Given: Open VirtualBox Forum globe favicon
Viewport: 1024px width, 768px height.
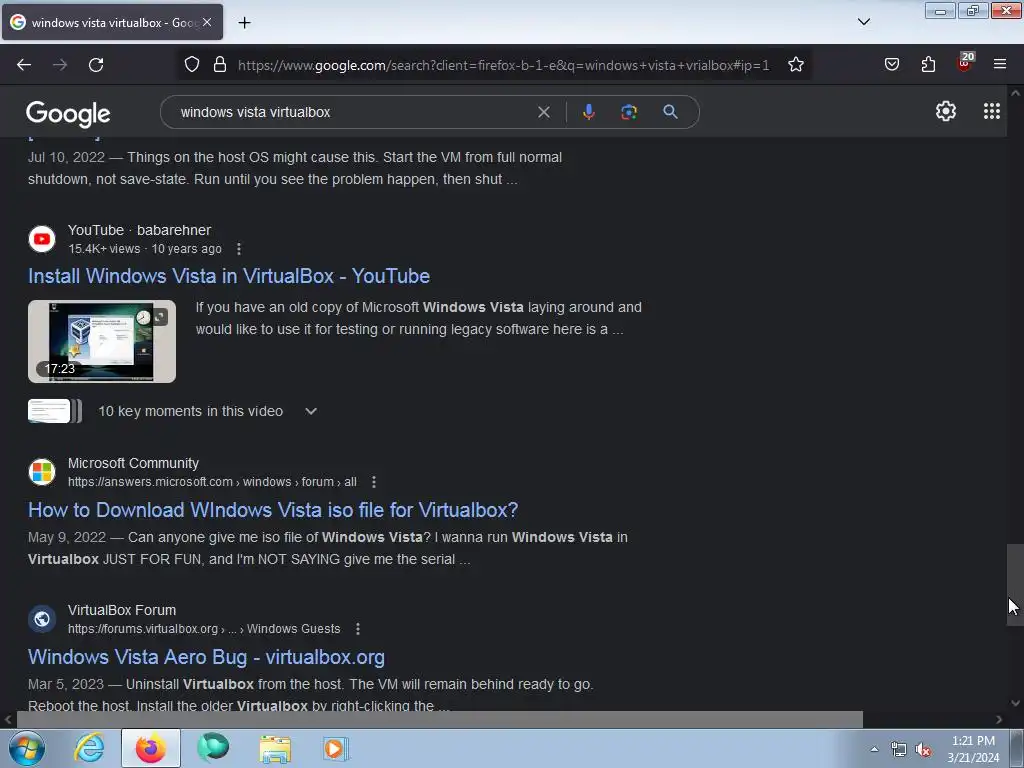Looking at the screenshot, I should pos(42,618).
